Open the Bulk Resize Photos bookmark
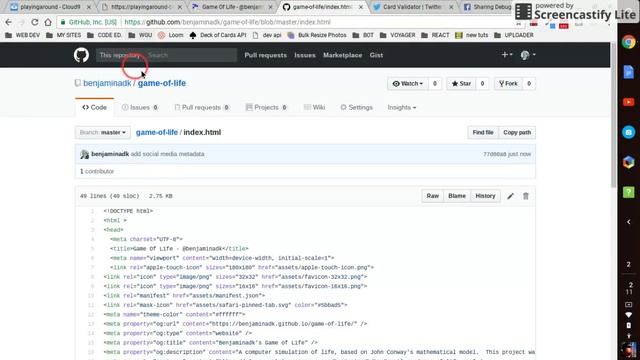Viewport: 640px width, 360px height. click(x=317, y=36)
